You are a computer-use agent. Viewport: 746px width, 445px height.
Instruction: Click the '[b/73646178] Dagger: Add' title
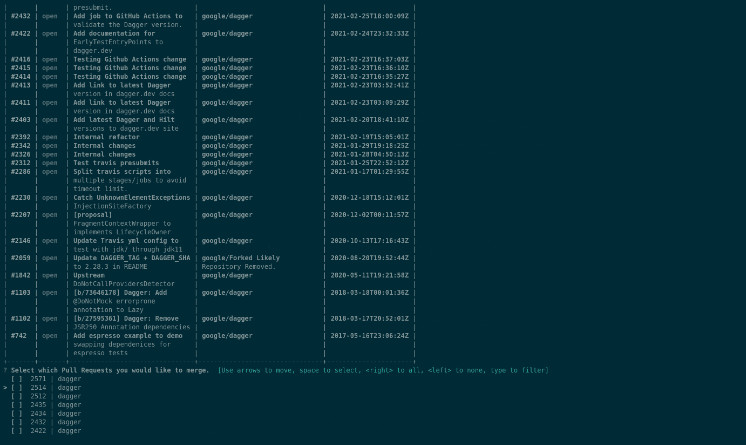(x=120, y=293)
